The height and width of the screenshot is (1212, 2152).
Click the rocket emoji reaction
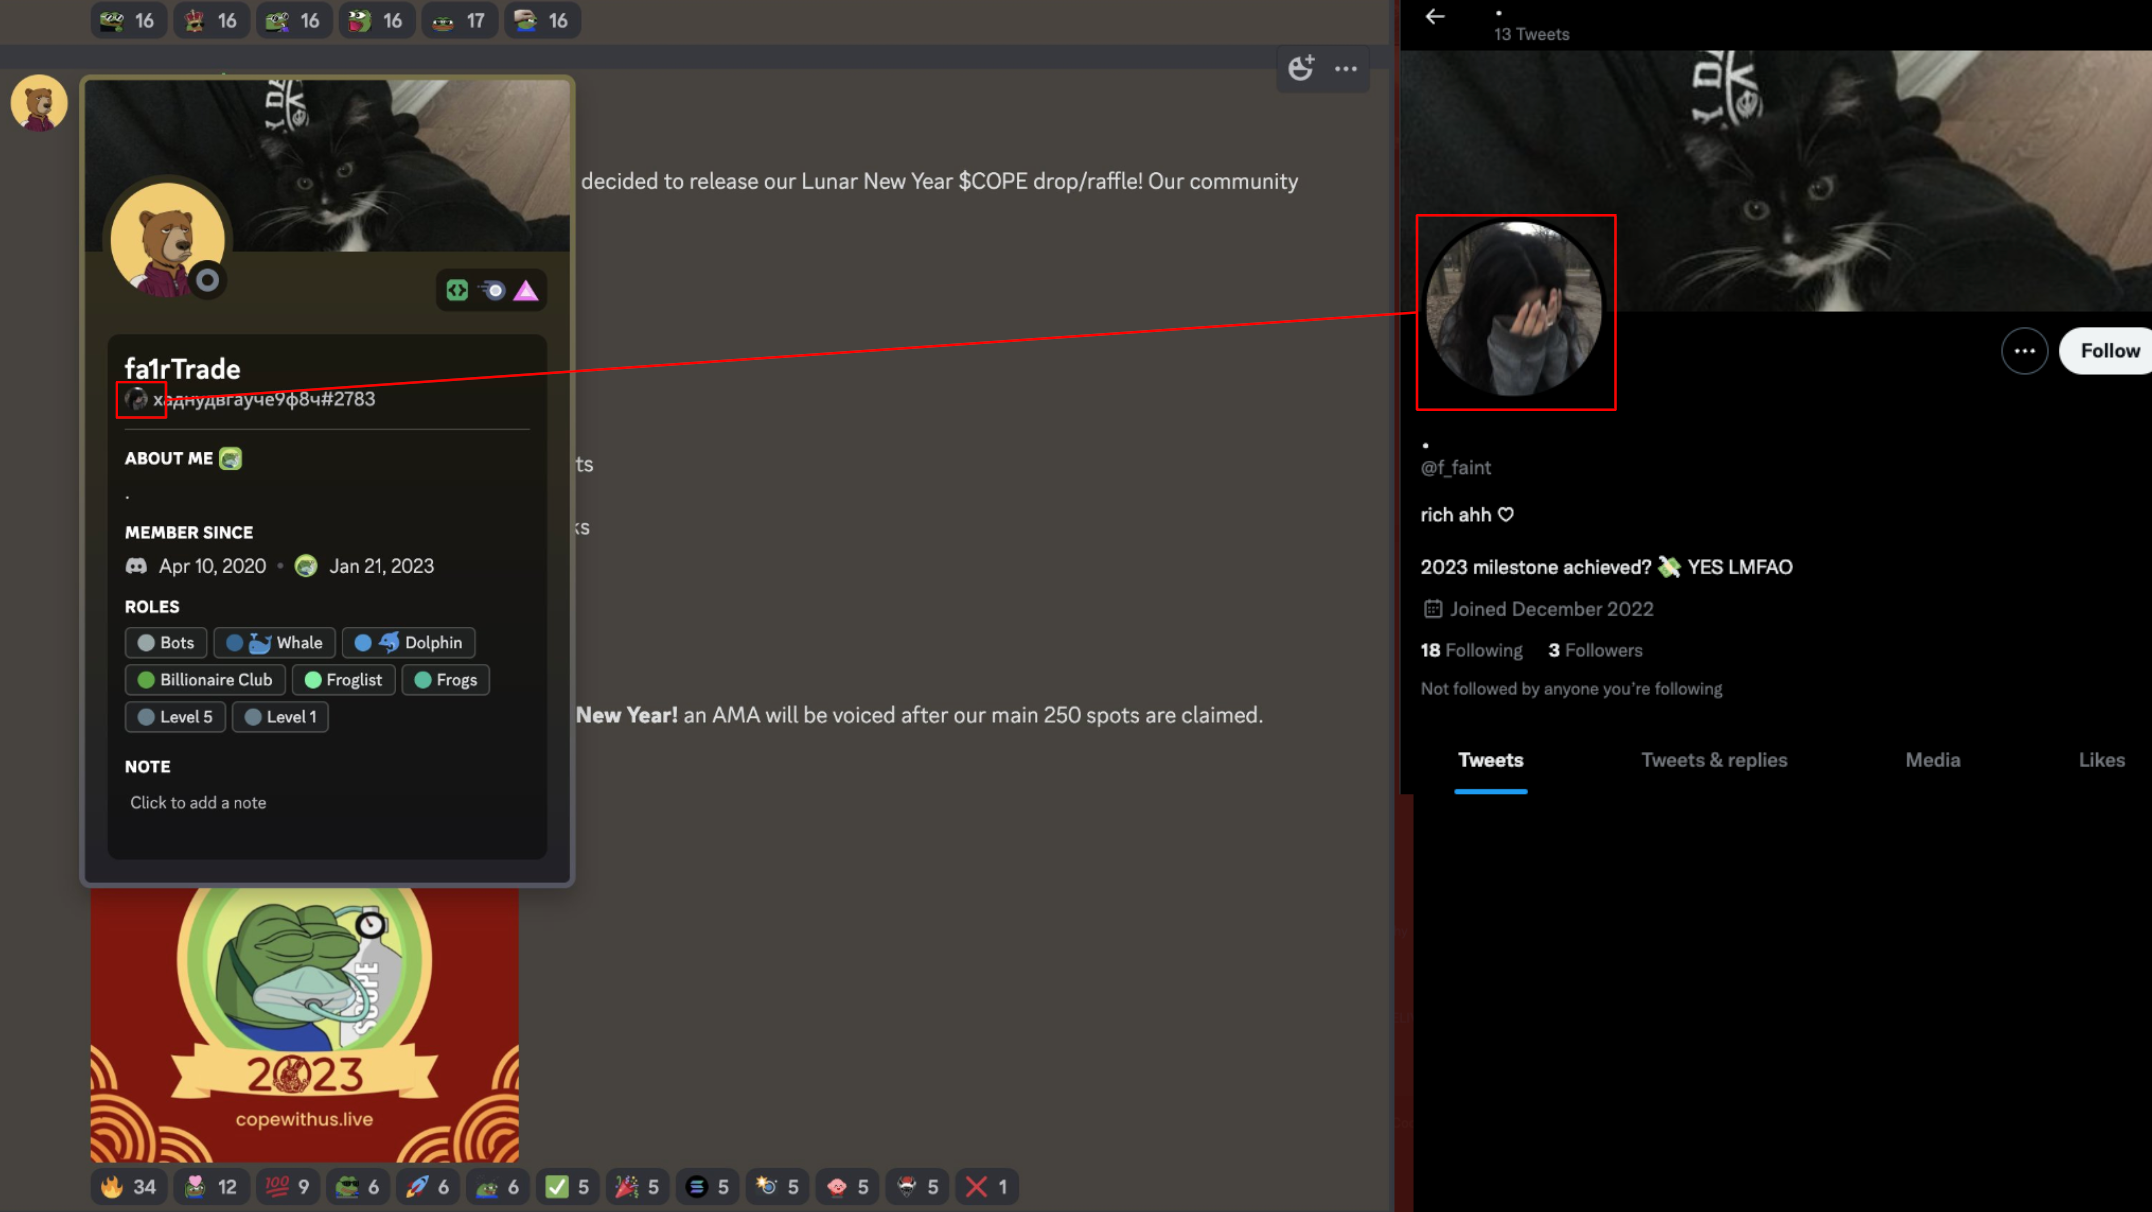(428, 1186)
